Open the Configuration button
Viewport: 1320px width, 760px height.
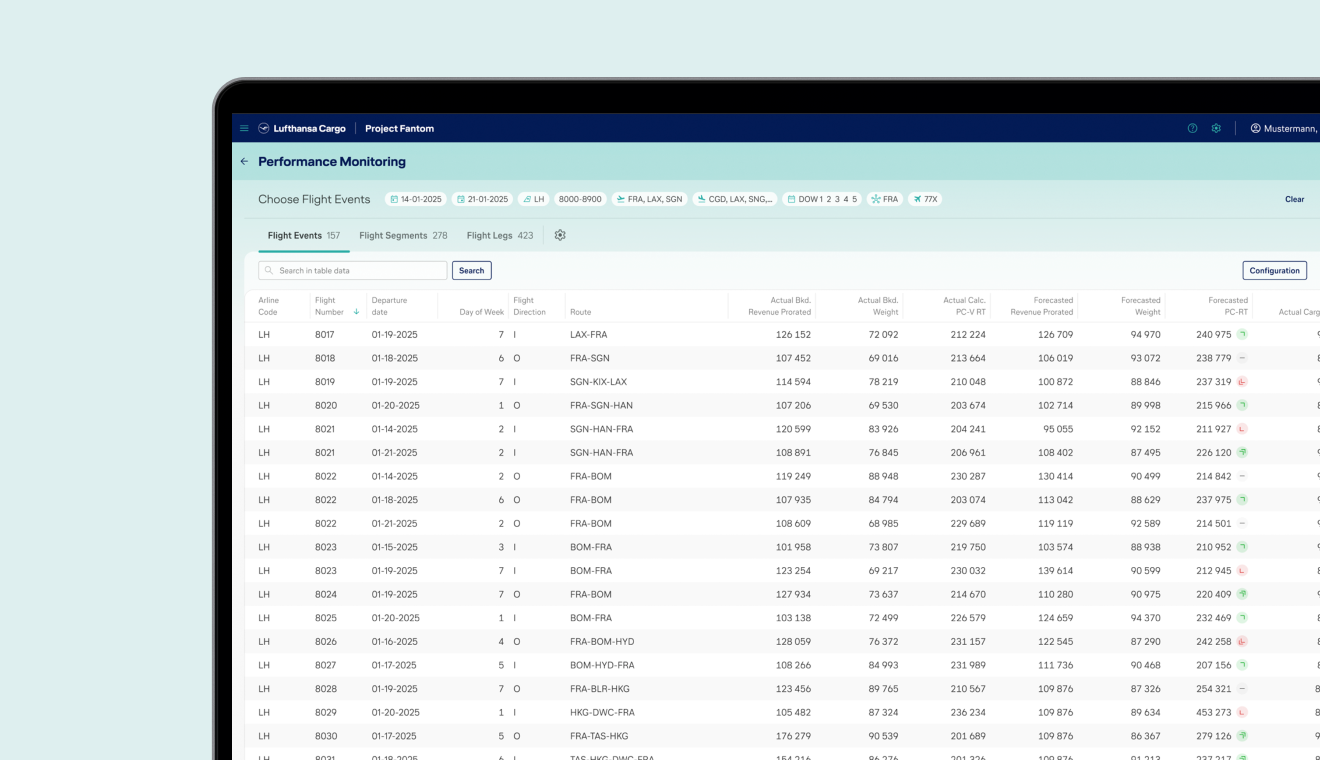(1274, 271)
